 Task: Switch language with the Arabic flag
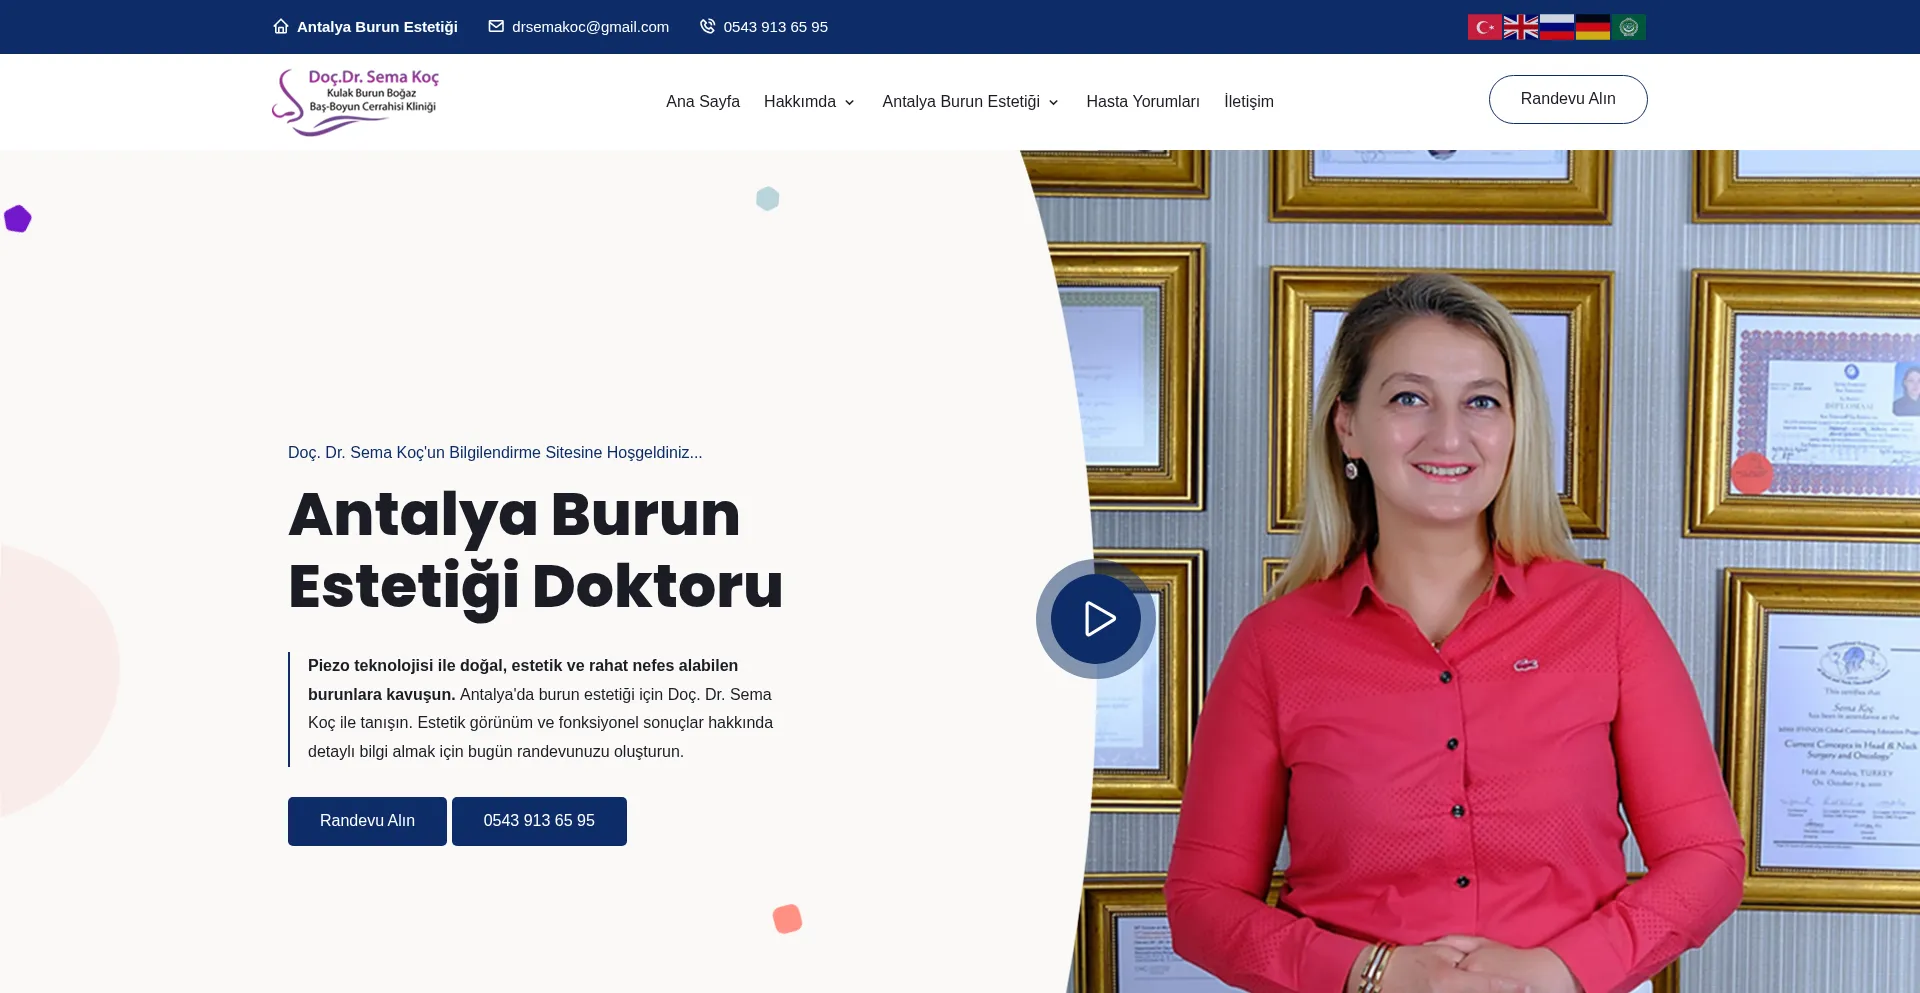(1628, 27)
